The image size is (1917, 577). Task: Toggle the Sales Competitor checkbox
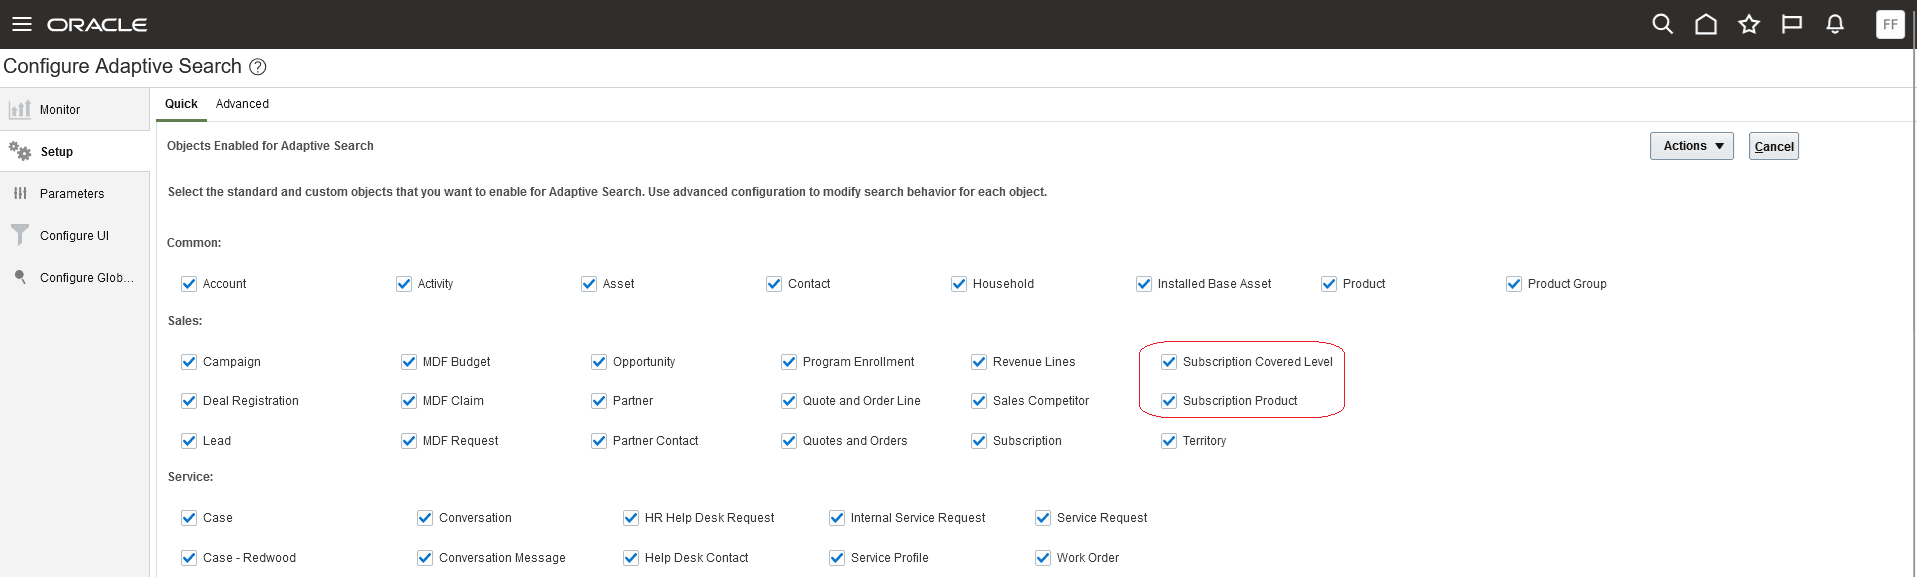[979, 401]
